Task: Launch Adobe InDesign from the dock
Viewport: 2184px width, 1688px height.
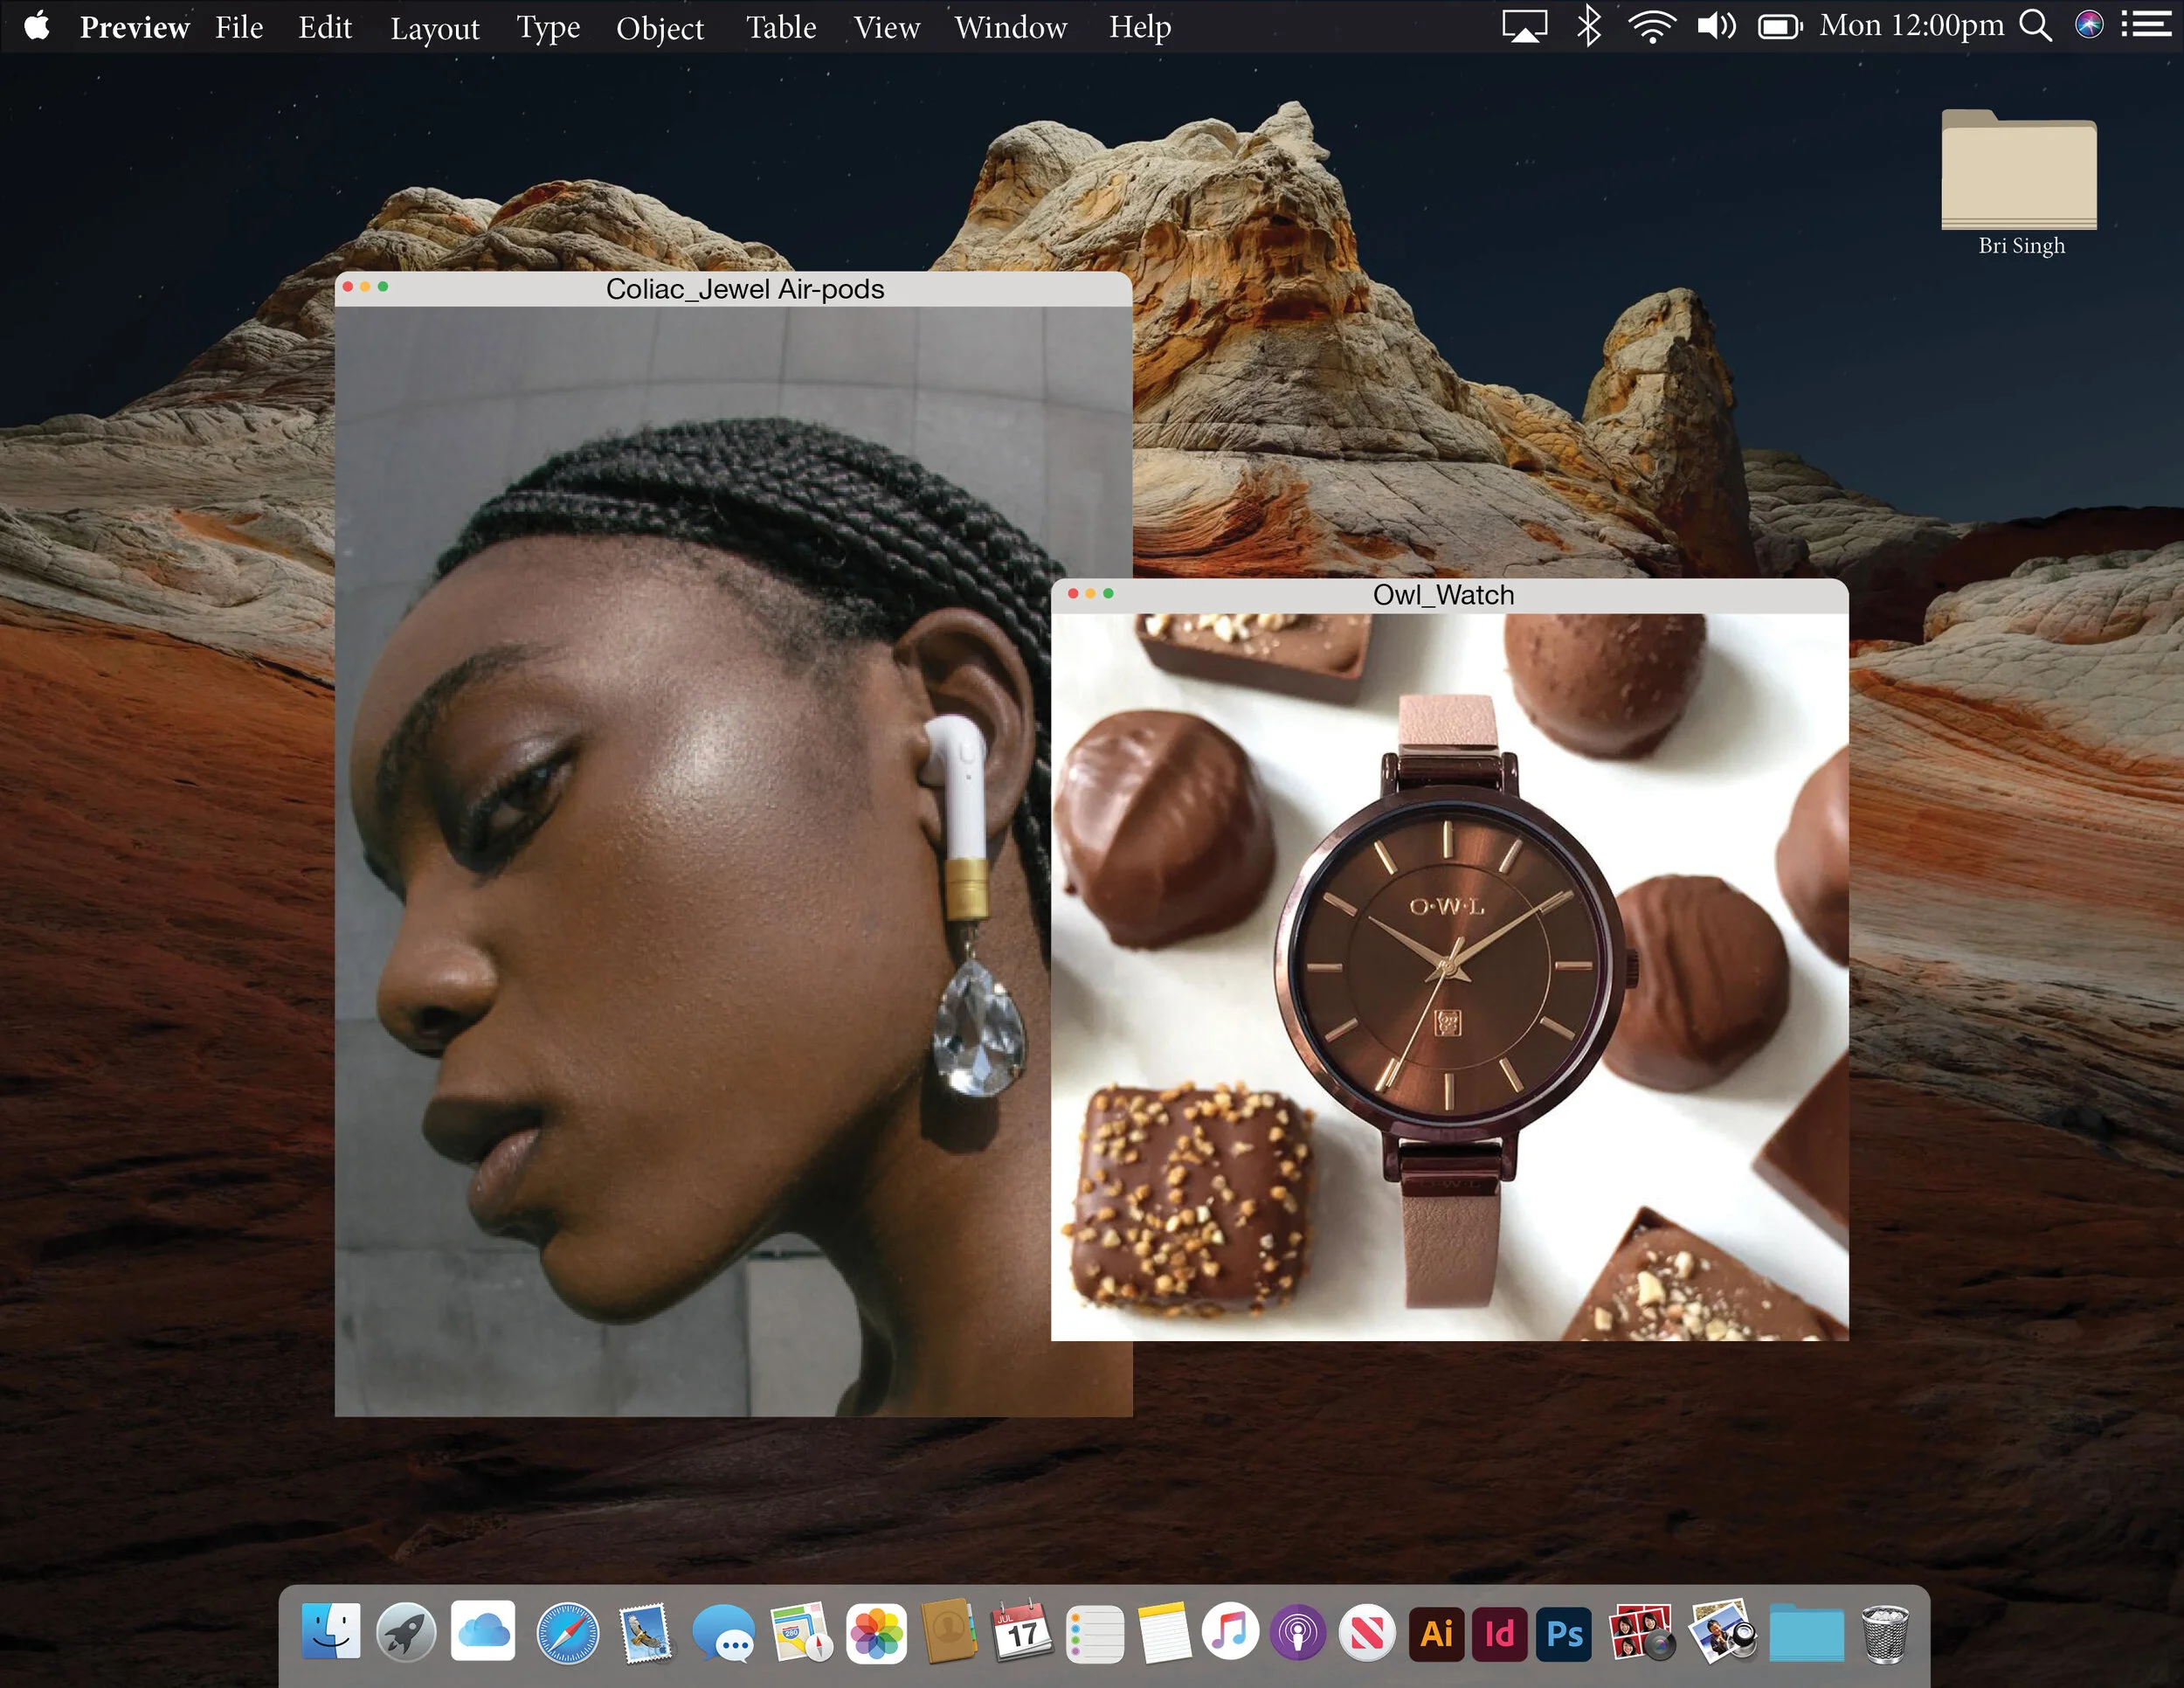Action: click(1499, 1633)
